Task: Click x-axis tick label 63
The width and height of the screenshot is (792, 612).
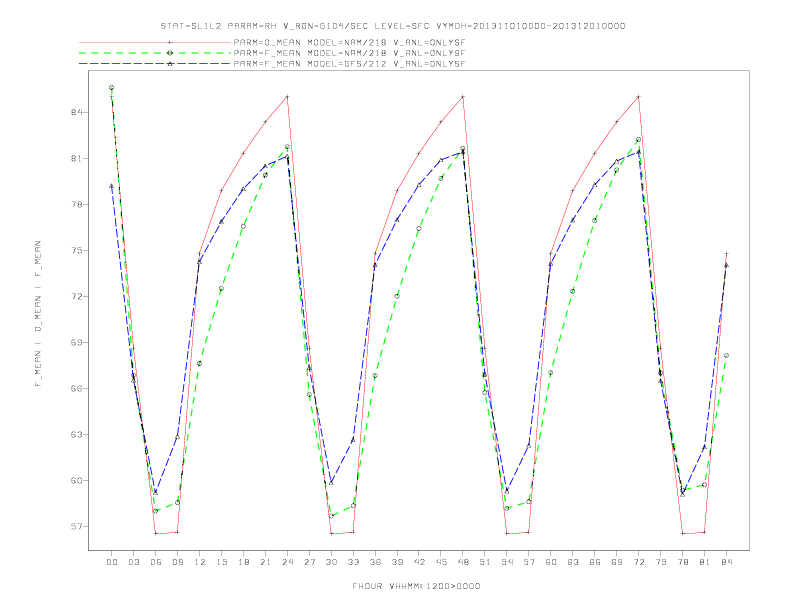Action: [x=573, y=562]
